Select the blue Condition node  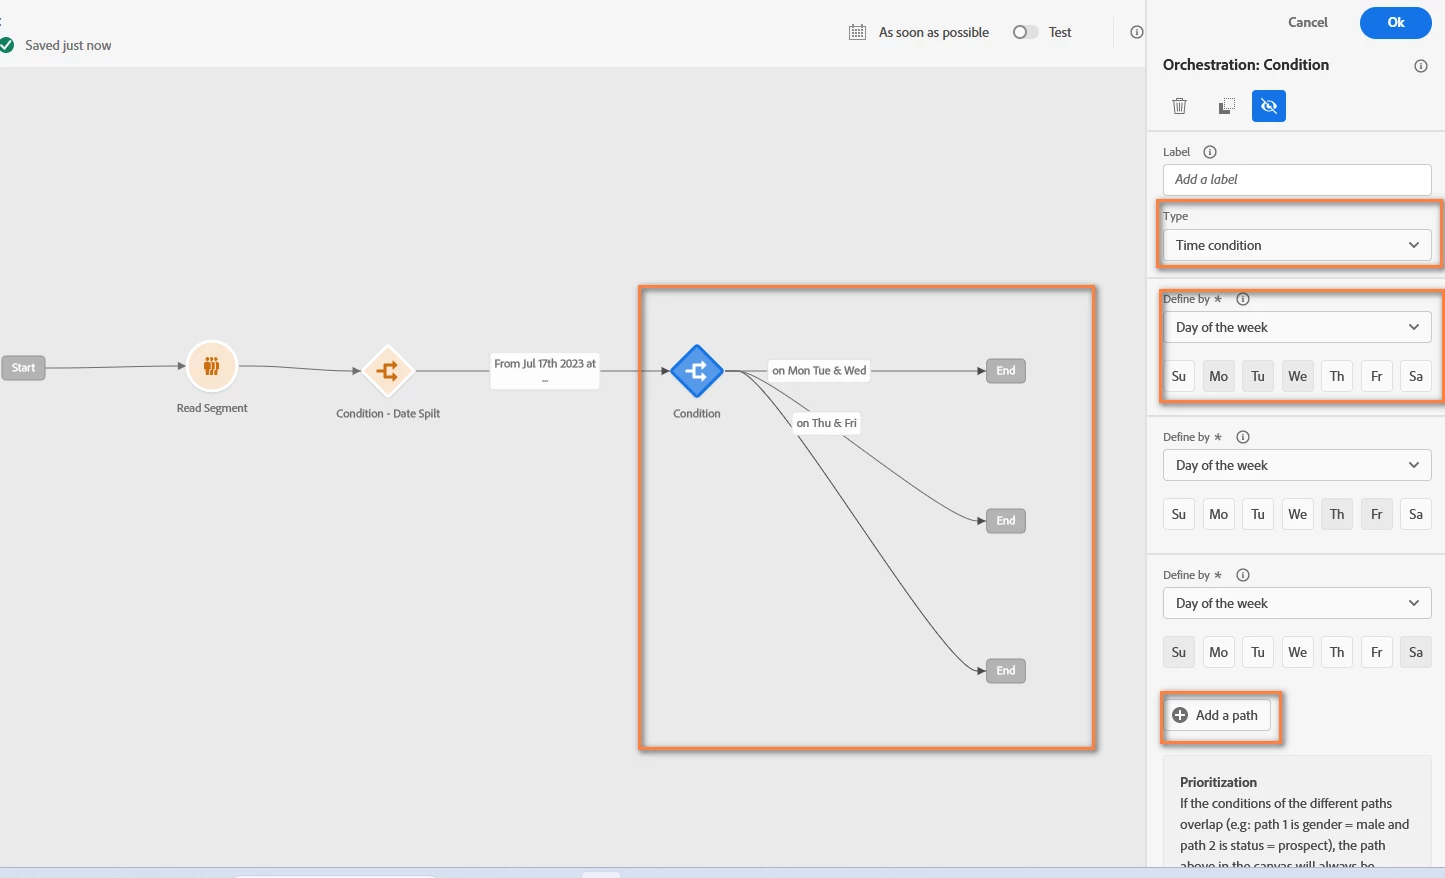(x=697, y=371)
